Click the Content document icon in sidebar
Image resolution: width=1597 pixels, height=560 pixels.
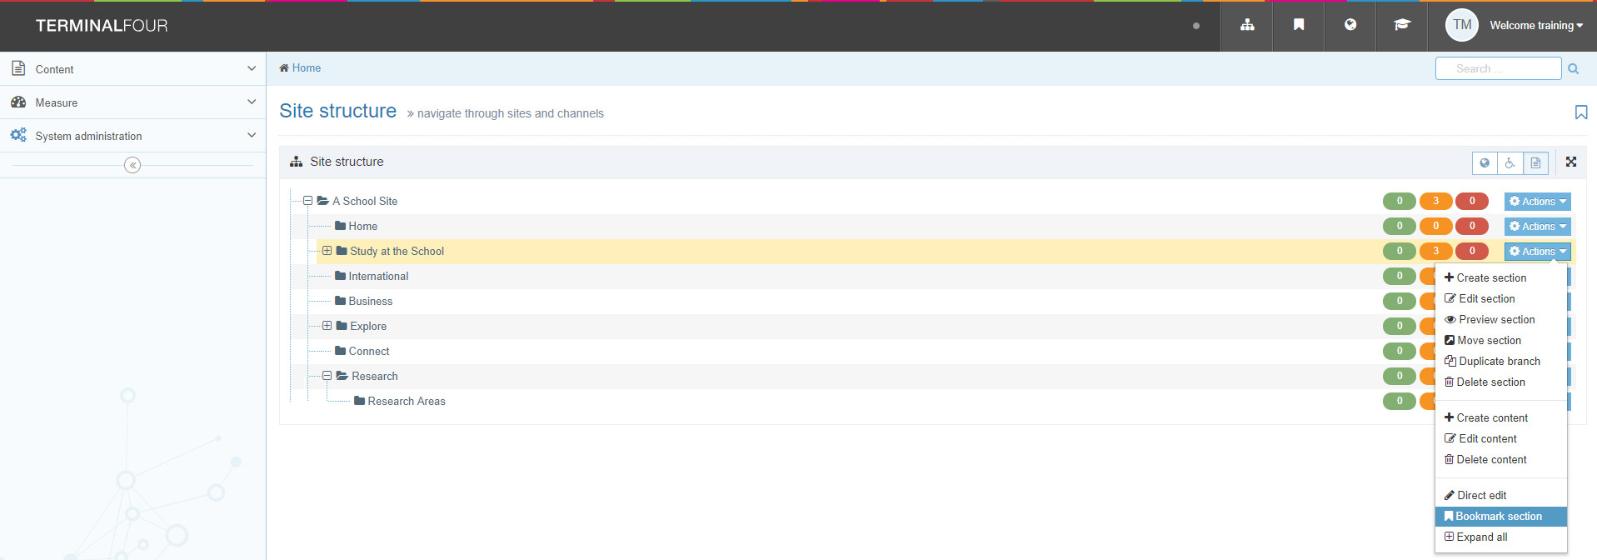pos(18,68)
